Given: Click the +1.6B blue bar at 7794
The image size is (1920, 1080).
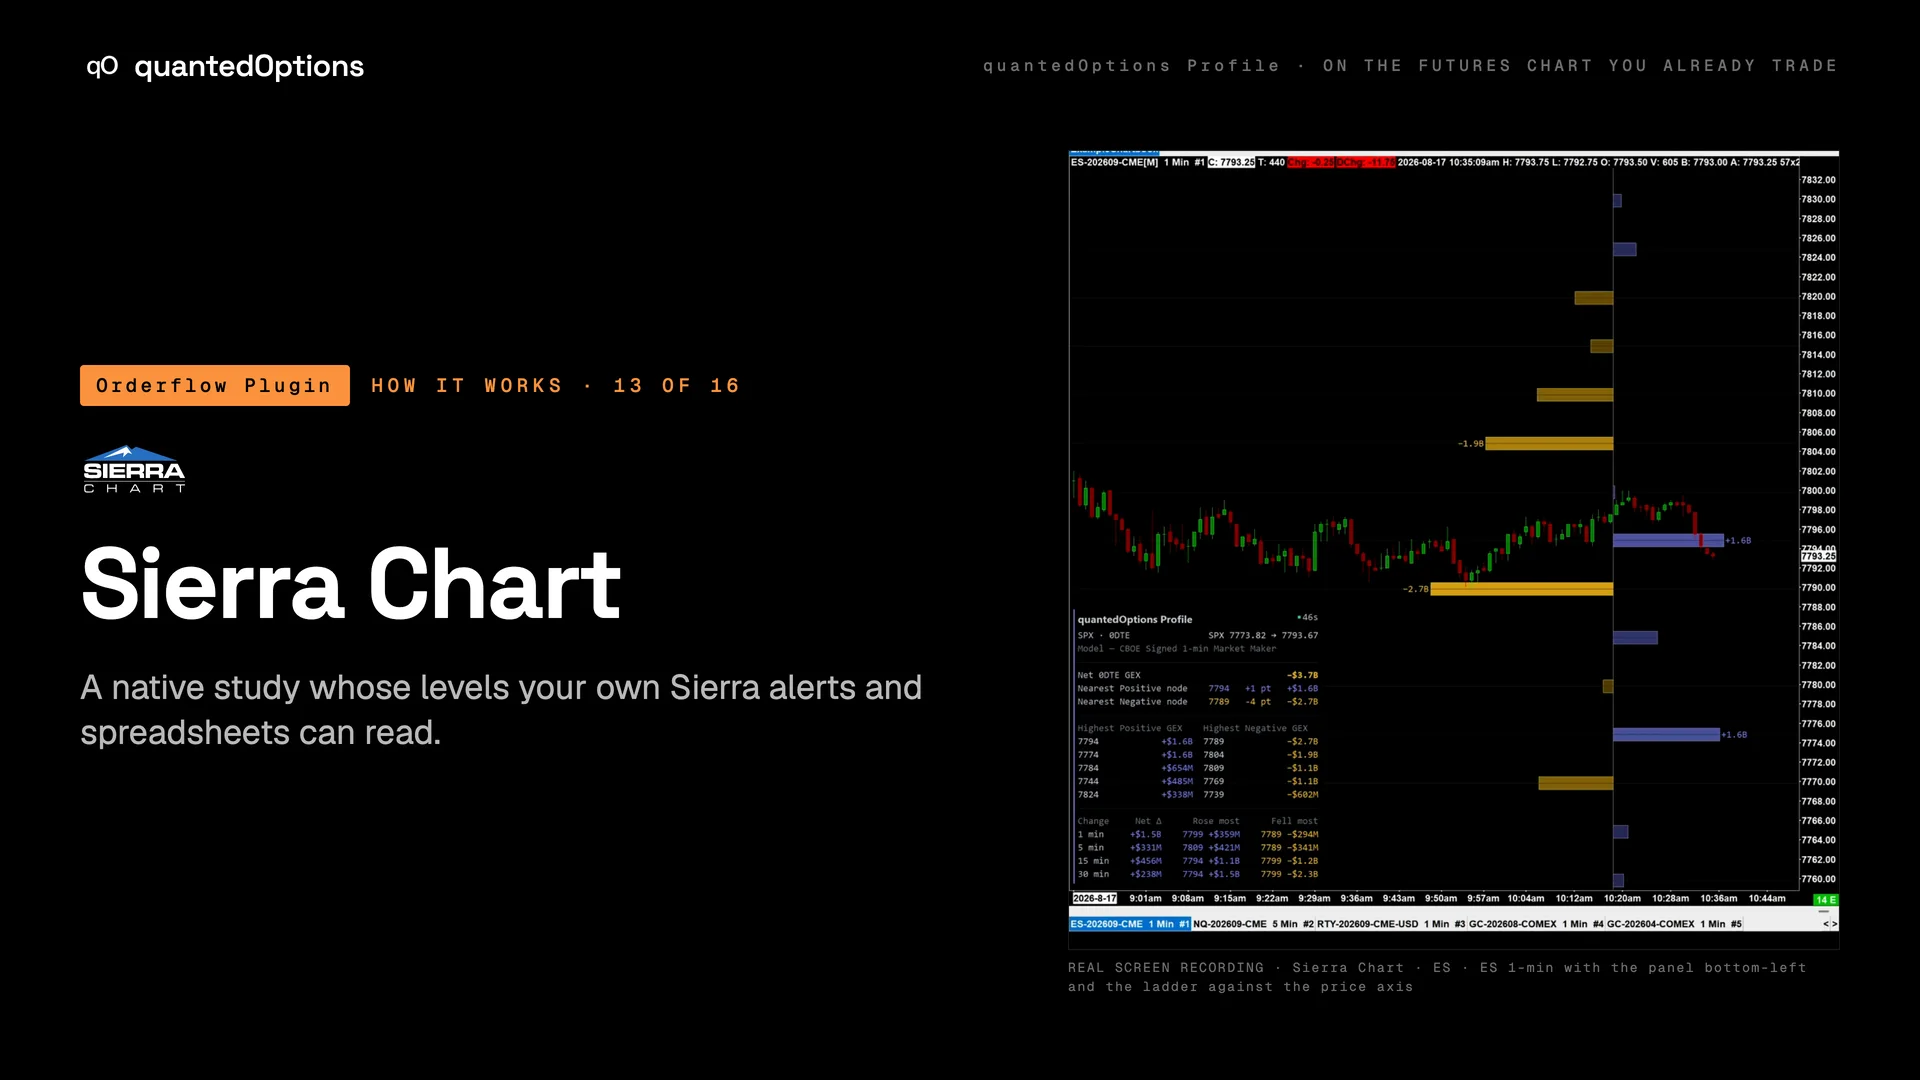Looking at the screenshot, I should point(1668,540).
